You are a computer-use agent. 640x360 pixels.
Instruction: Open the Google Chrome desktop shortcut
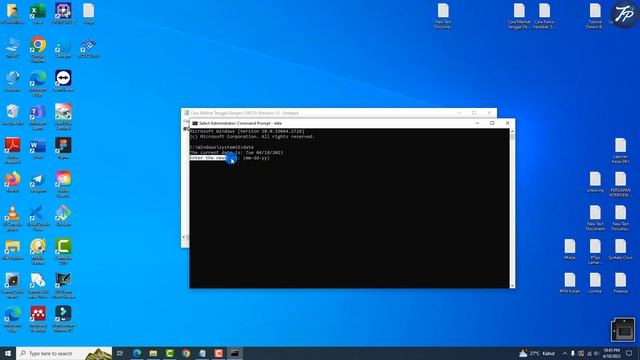pyautogui.click(x=38, y=49)
